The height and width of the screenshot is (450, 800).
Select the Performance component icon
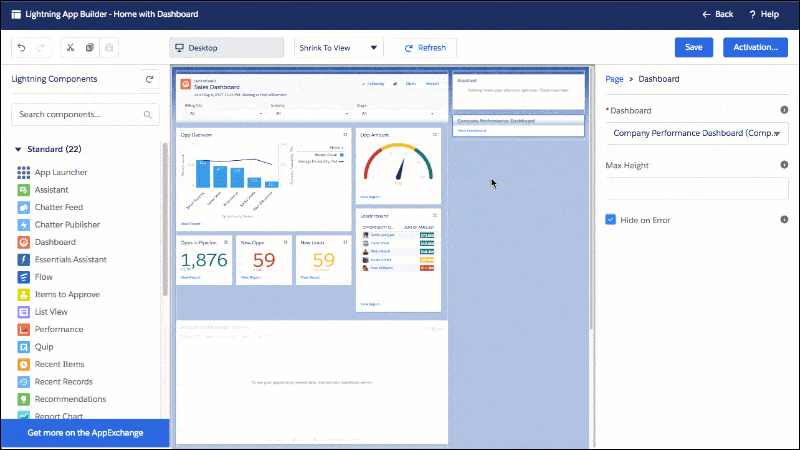point(23,329)
